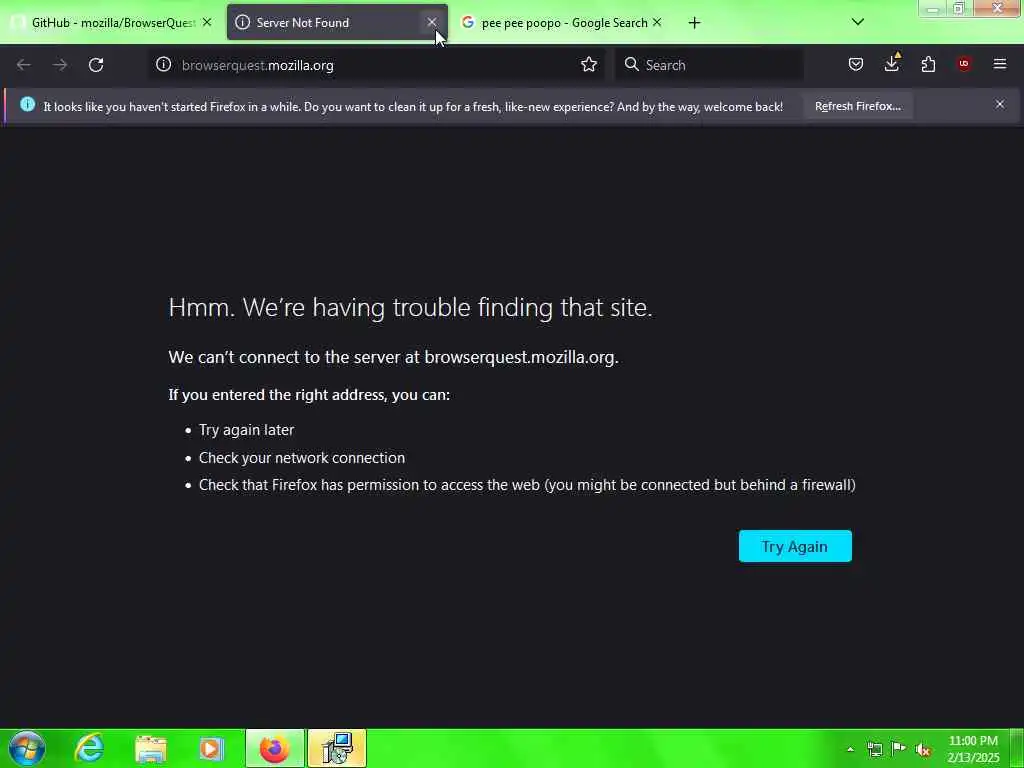Click the 'Check that Firefox has permission' bullet
Viewport: 1024px width, 768px height.
tap(527, 485)
